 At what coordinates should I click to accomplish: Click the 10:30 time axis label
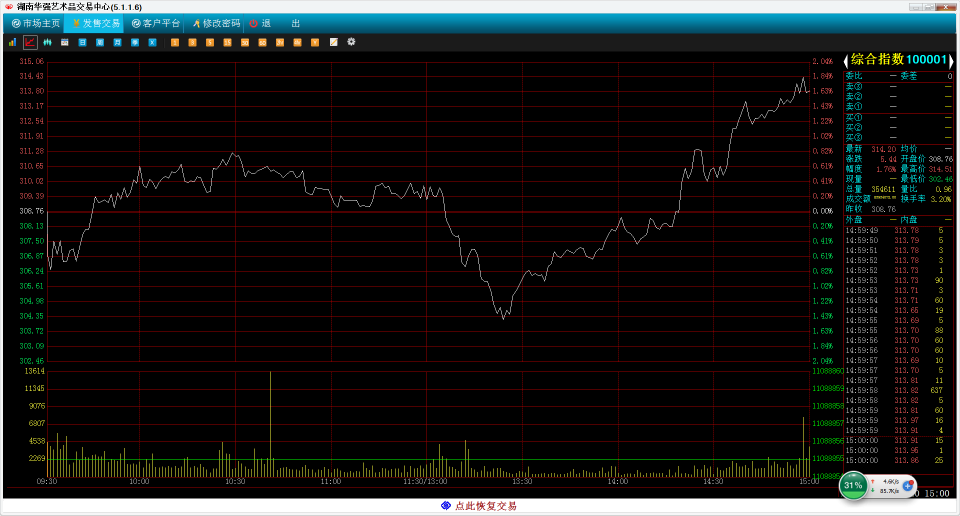pos(235,482)
